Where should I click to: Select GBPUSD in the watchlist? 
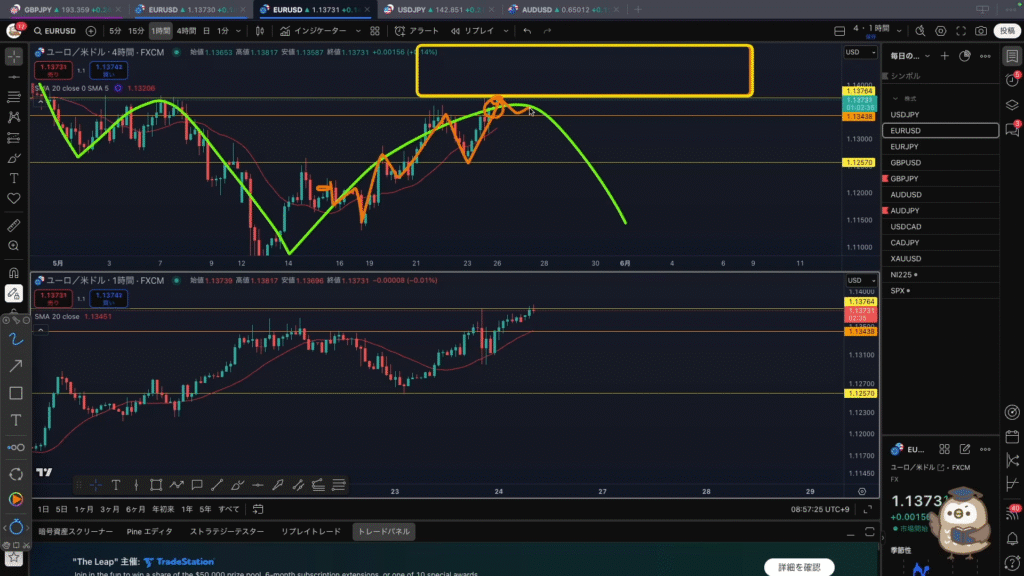point(940,163)
